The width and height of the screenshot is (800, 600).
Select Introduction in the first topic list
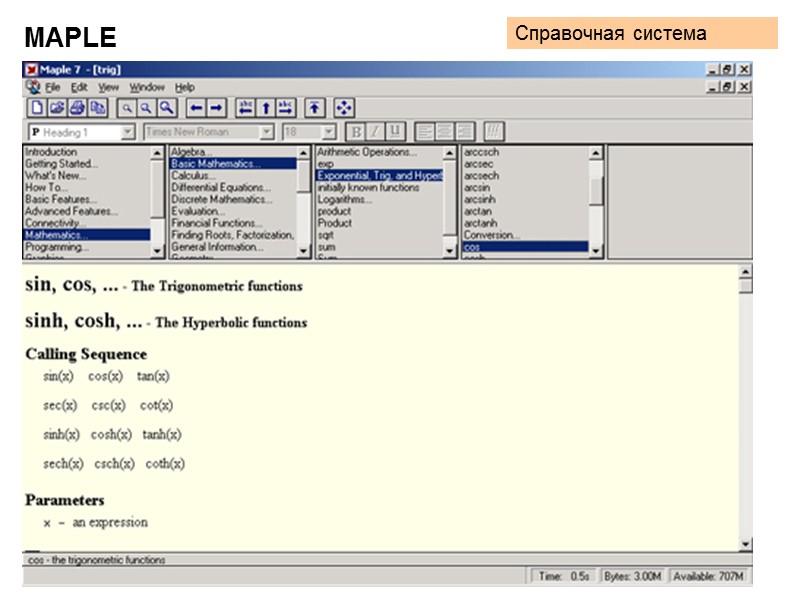pyautogui.click(x=51, y=152)
